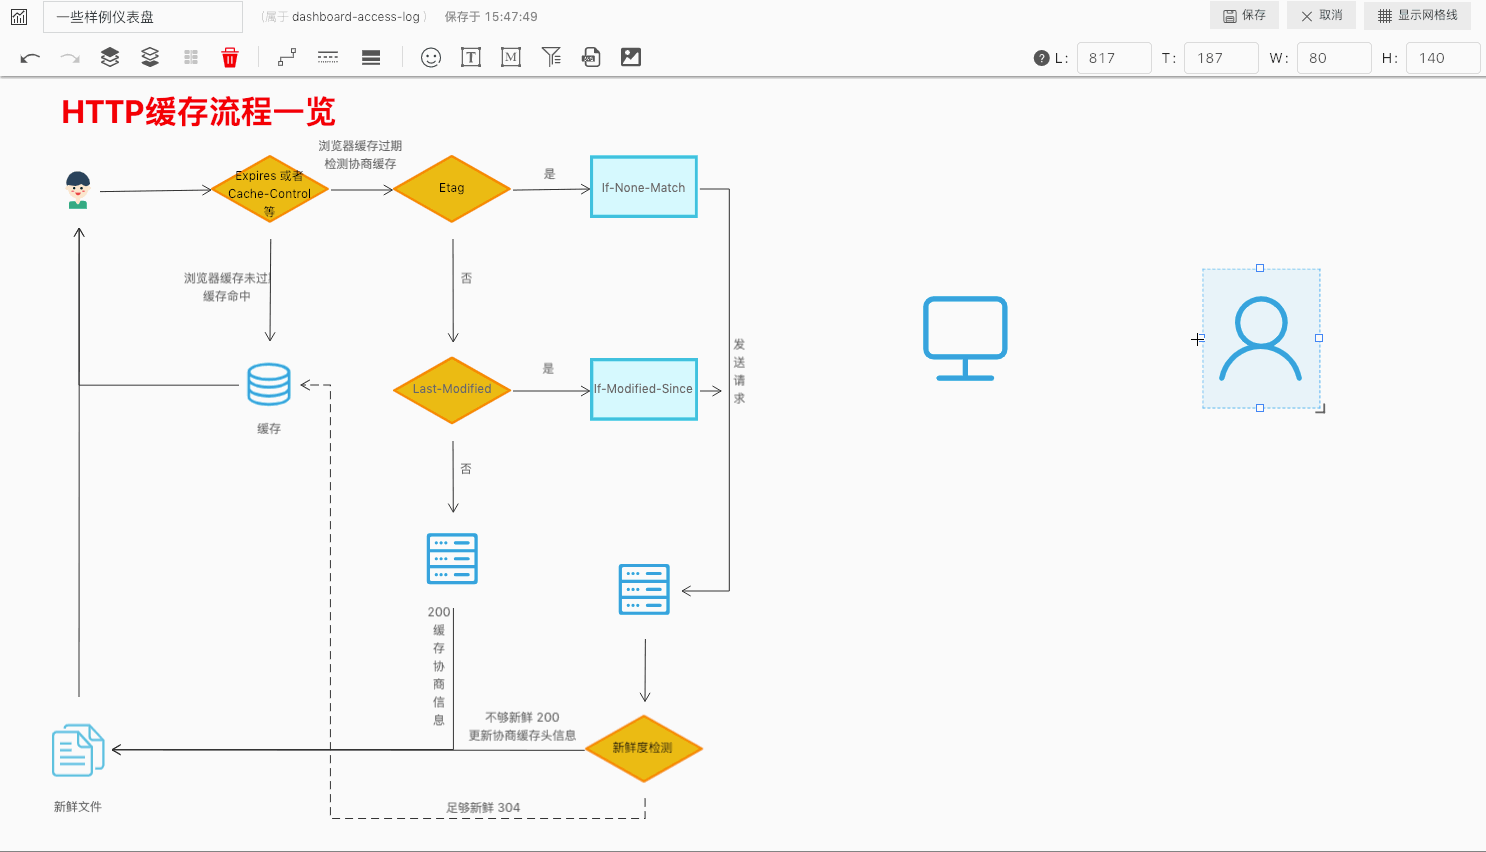The width and height of the screenshot is (1486, 852).
Task: Insert a Markdown box element
Action: [511, 58]
